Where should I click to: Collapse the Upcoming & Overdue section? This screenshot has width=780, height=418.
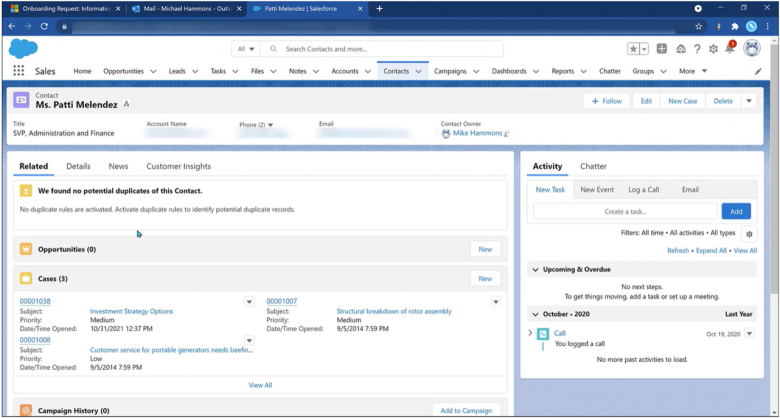click(x=535, y=270)
